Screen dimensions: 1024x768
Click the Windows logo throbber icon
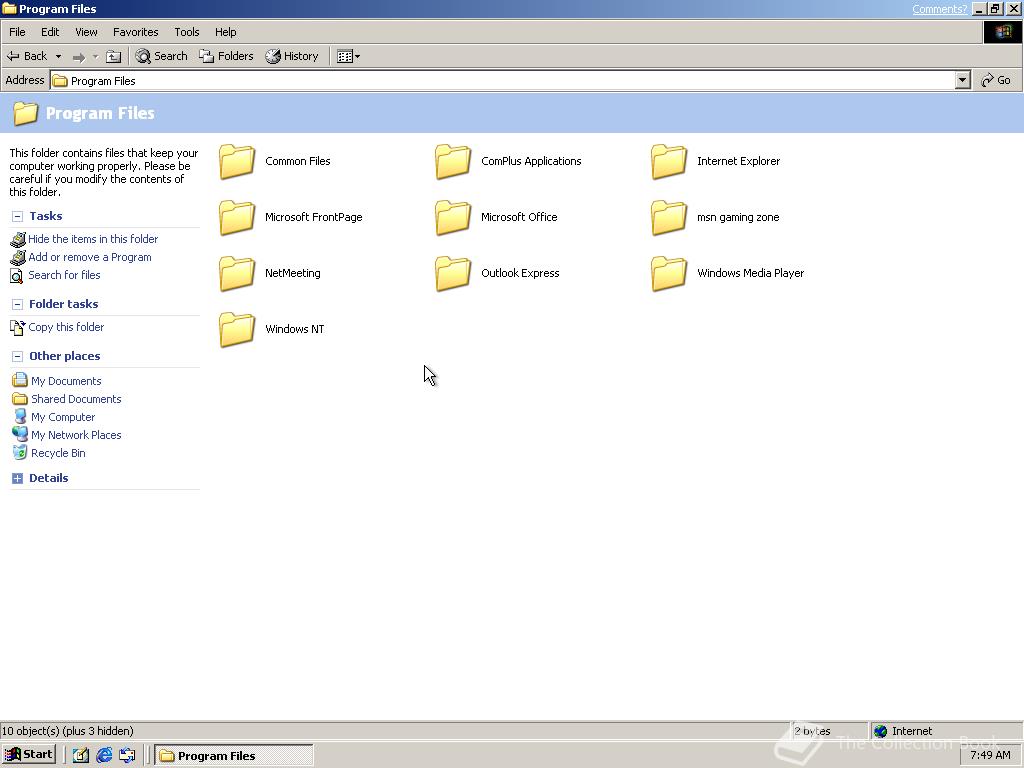click(1002, 32)
